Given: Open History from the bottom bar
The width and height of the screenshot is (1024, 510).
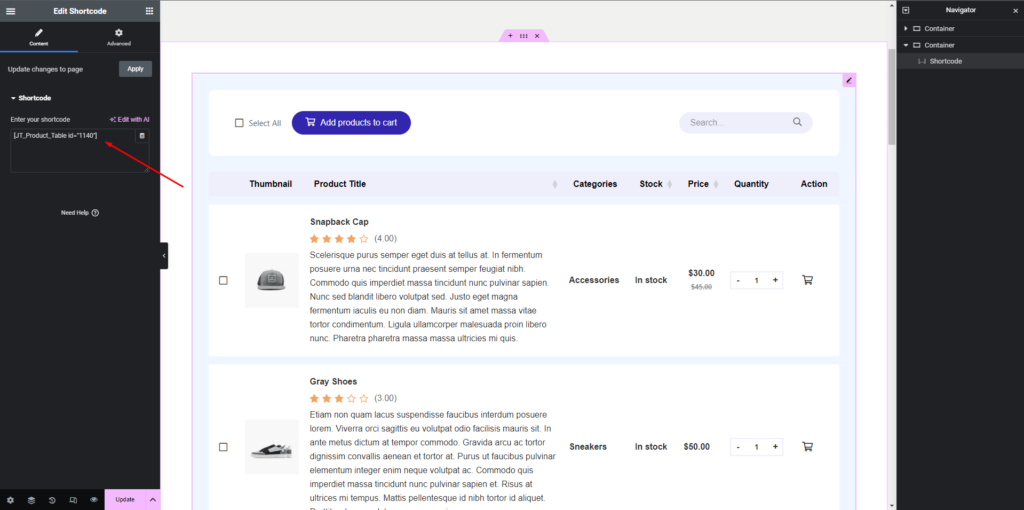Looking at the screenshot, I should click(52, 499).
